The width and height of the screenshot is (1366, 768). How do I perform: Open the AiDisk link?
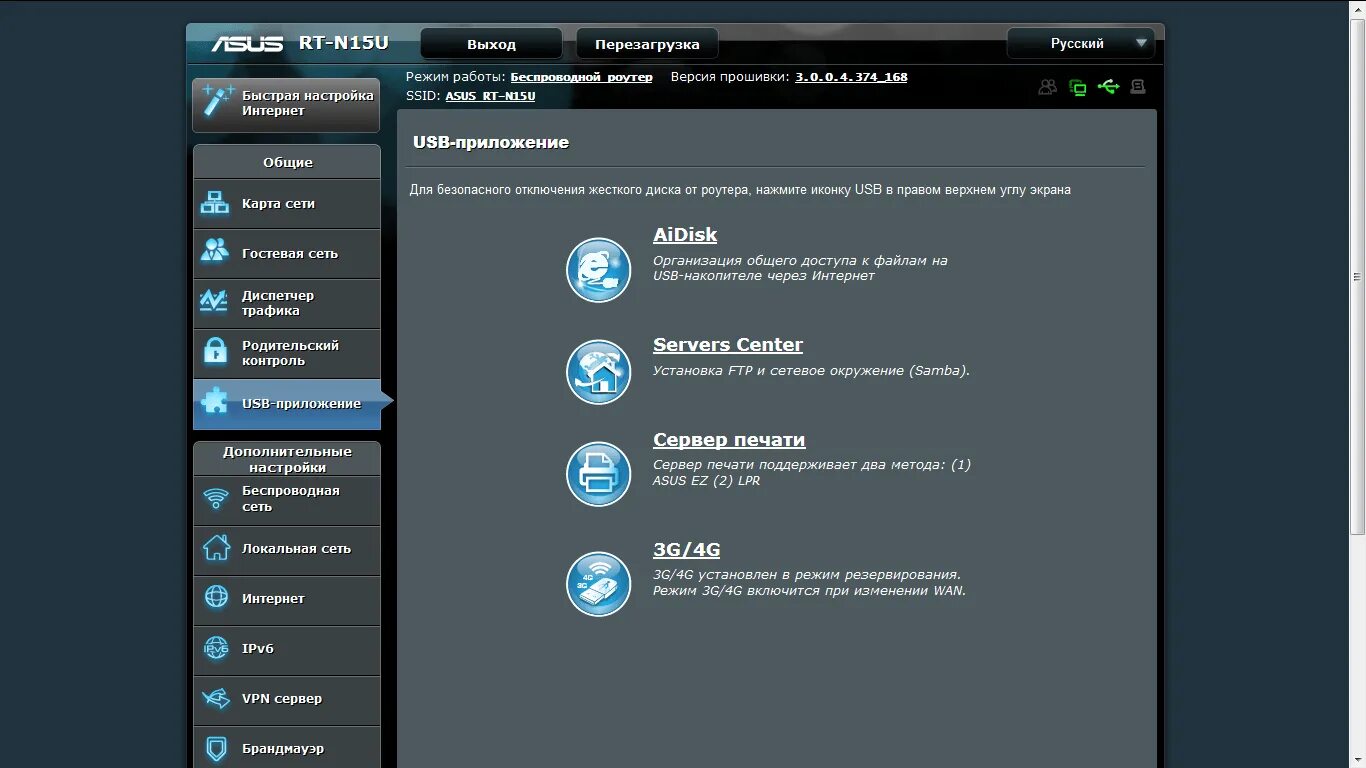685,235
